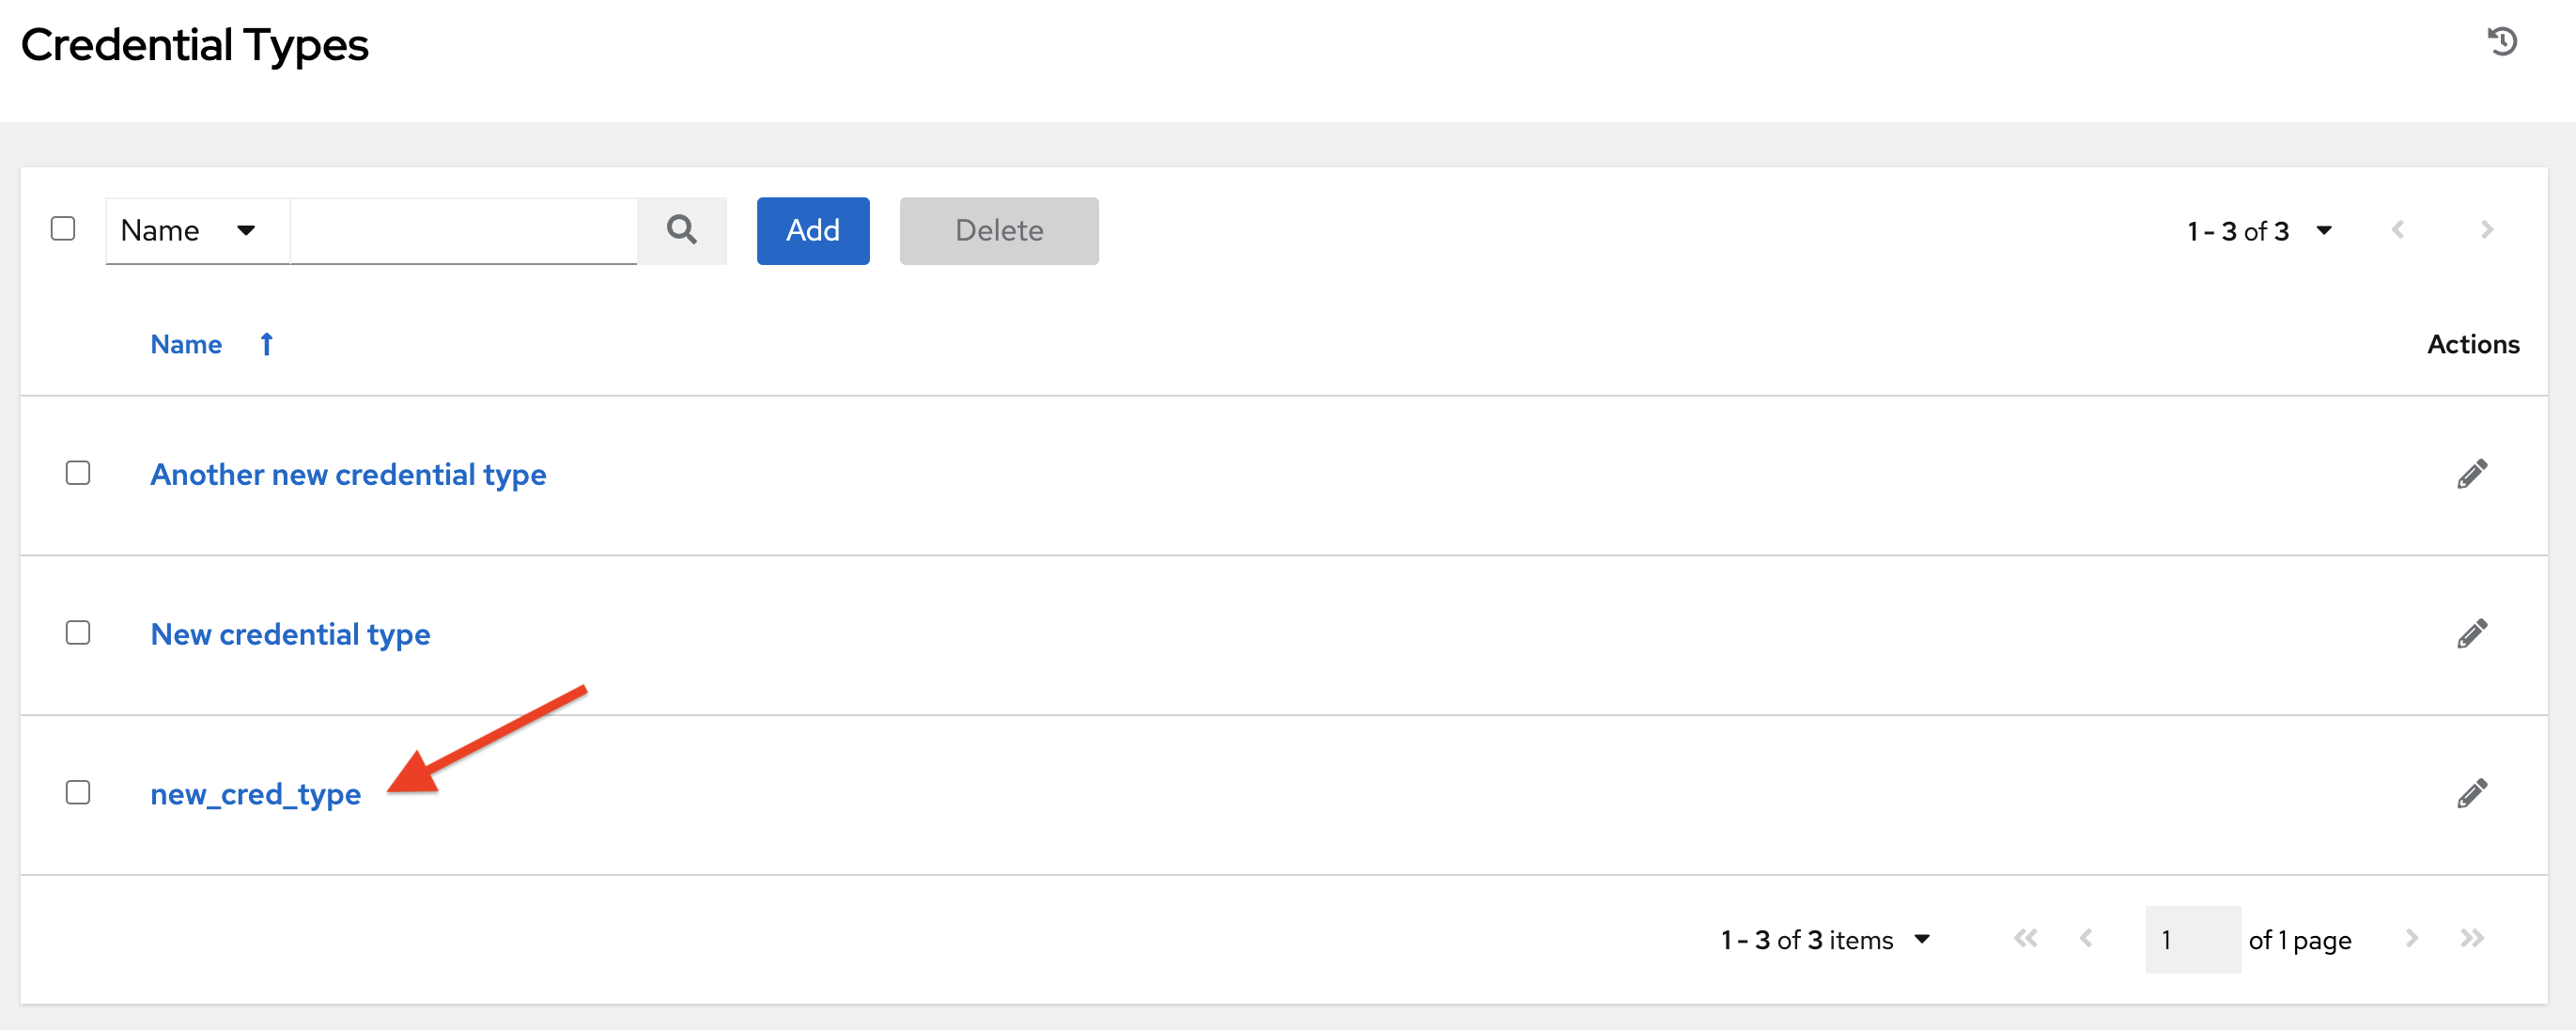Click the page number input field
This screenshot has height=1030, width=2576.
[x=2192, y=939]
